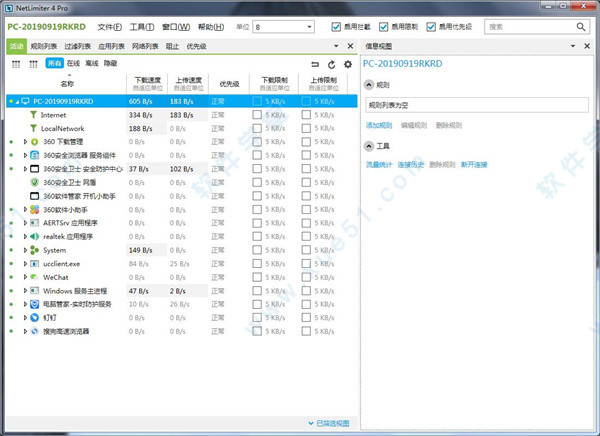
Task: Toggle the 启用限制 checkbox
Action: click(383, 27)
